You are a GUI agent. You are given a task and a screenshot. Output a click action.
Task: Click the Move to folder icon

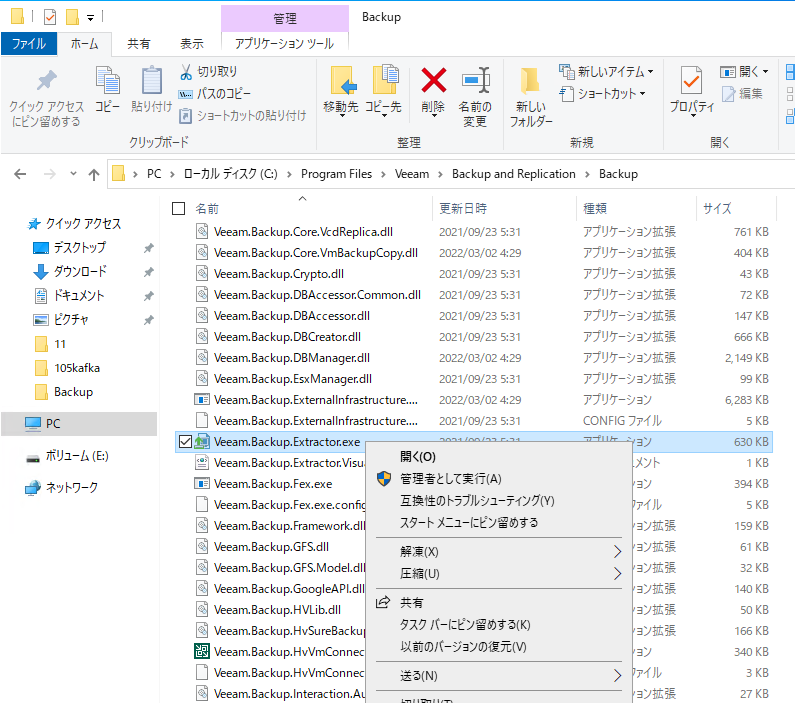343,80
